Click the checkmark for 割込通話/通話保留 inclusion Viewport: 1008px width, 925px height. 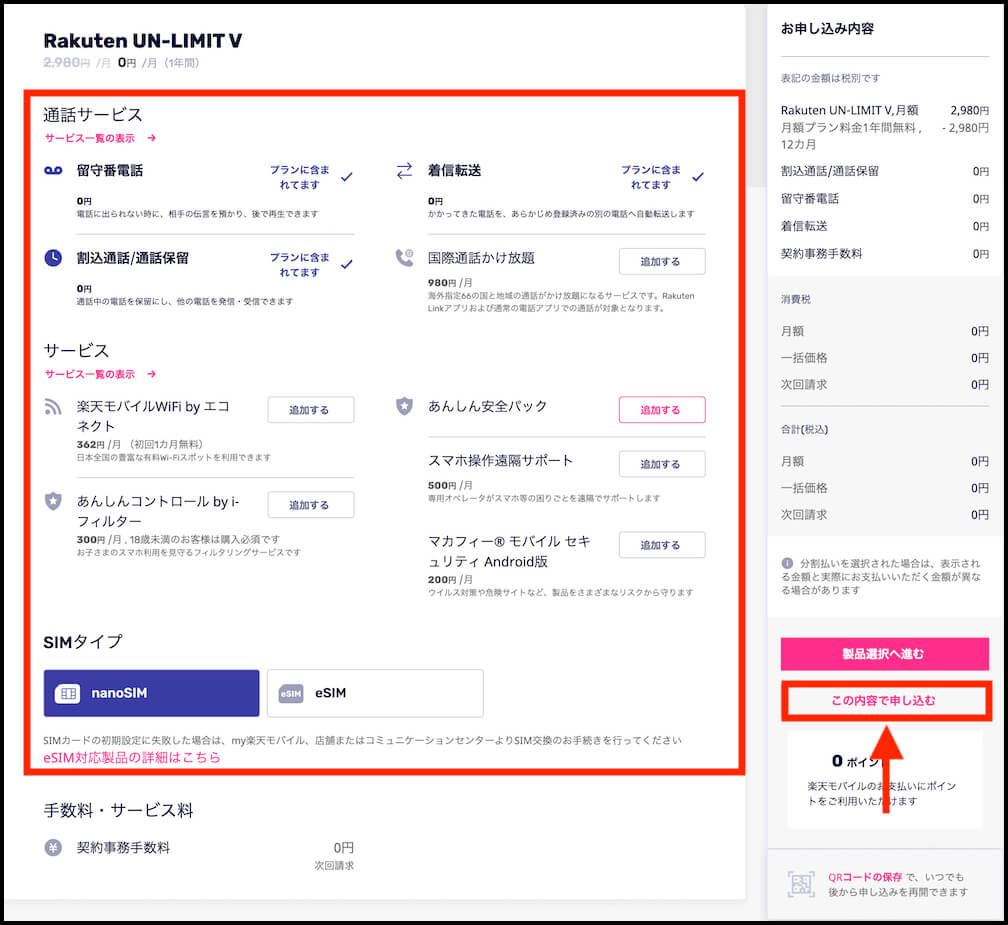pyautogui.click(x=346, y=264)
